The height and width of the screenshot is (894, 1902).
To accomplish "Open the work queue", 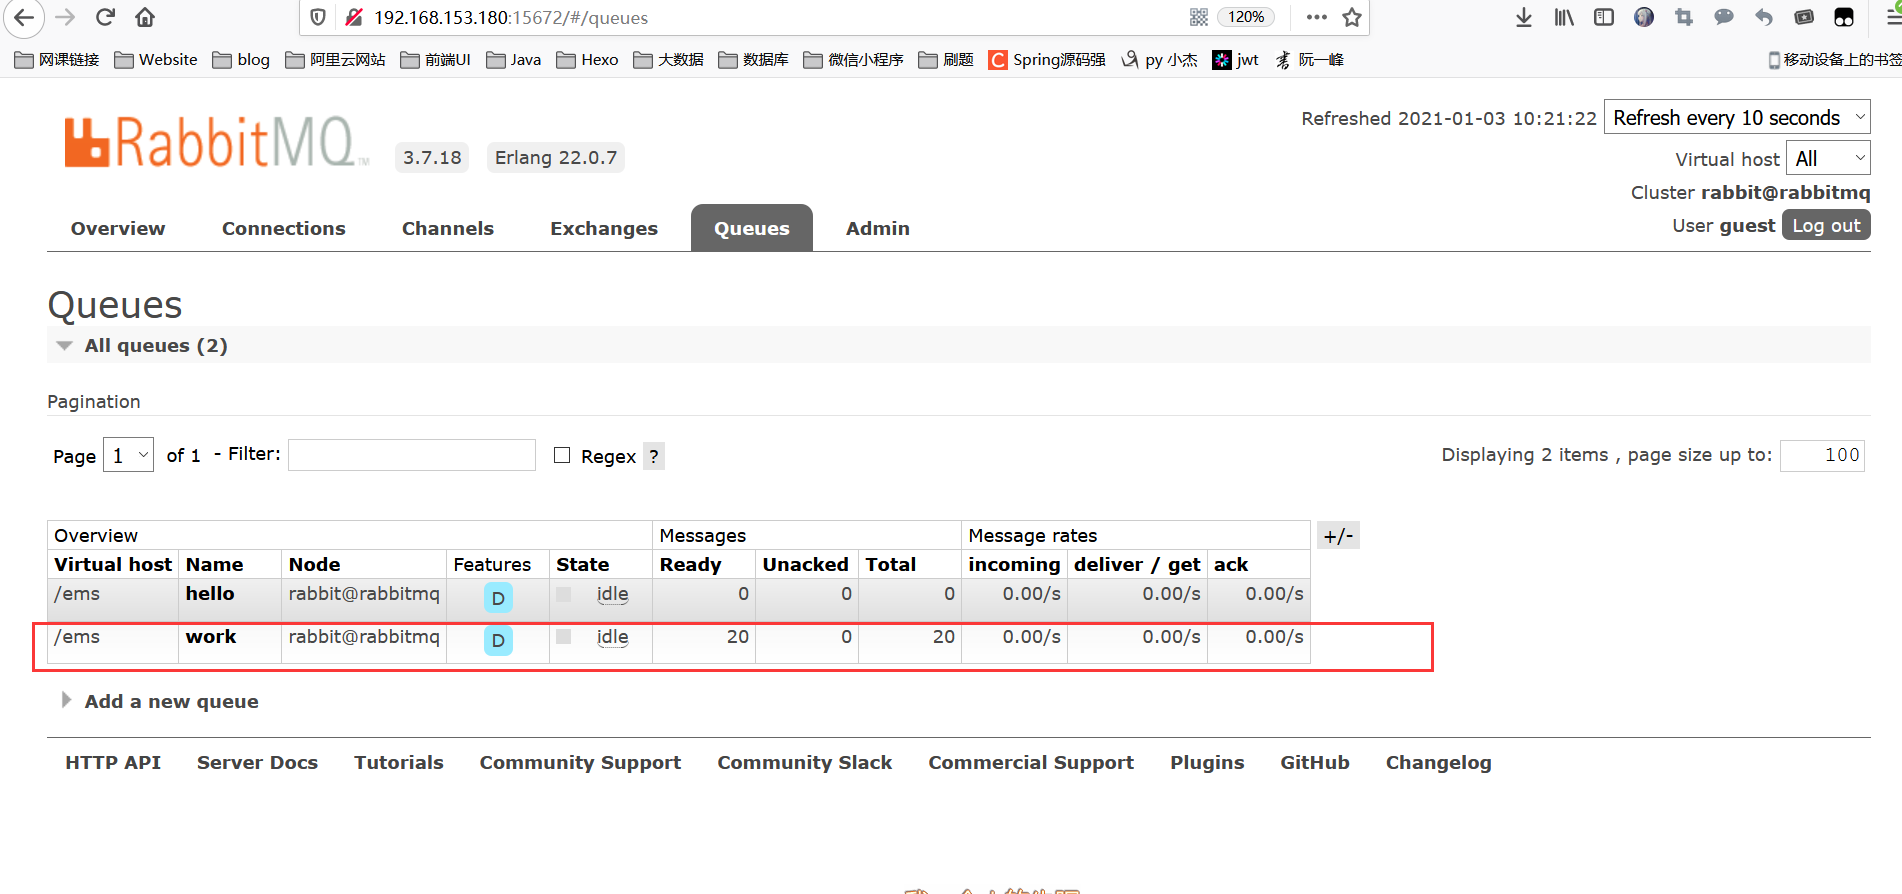I will [x=211, y=636].
